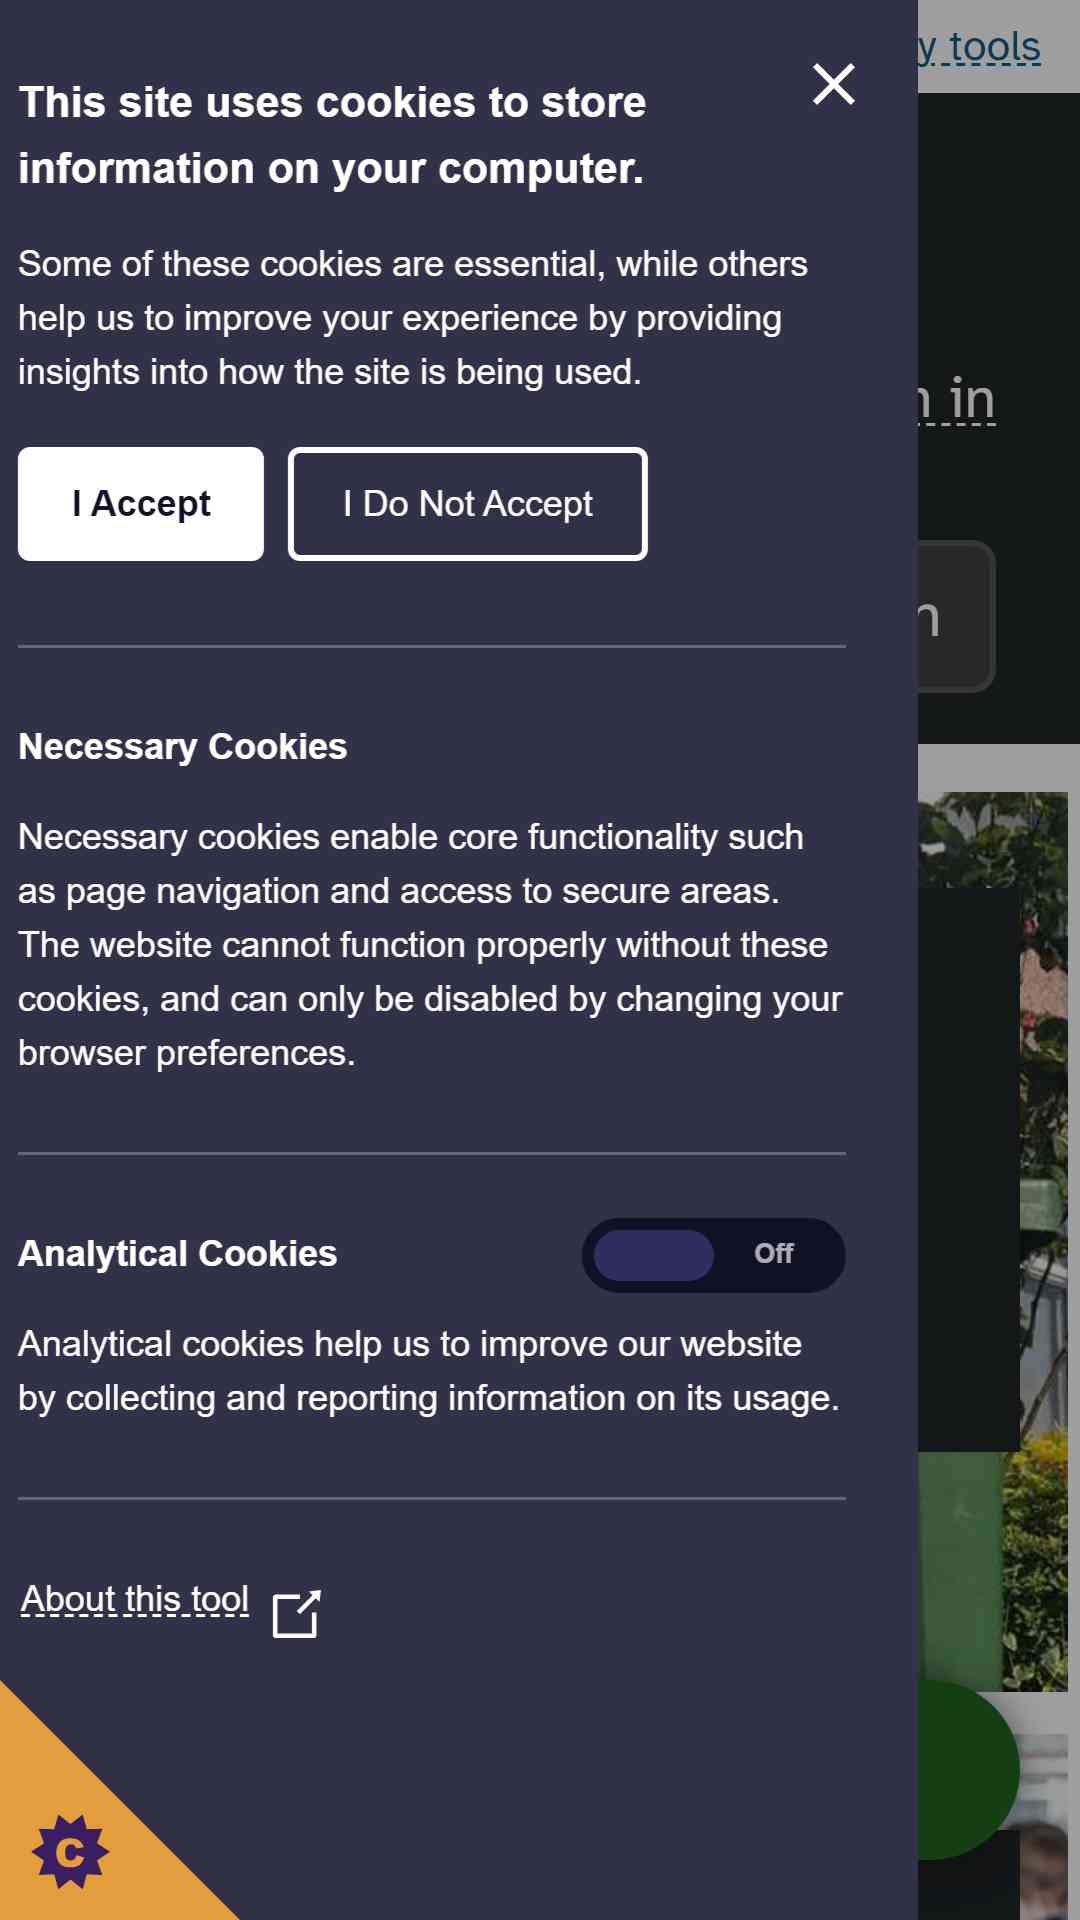Image resolution: width=1080 pixels, height=1920 pixels.
Task: Click the analytical cookies description paragraph
Action: tap(429, 1371)
